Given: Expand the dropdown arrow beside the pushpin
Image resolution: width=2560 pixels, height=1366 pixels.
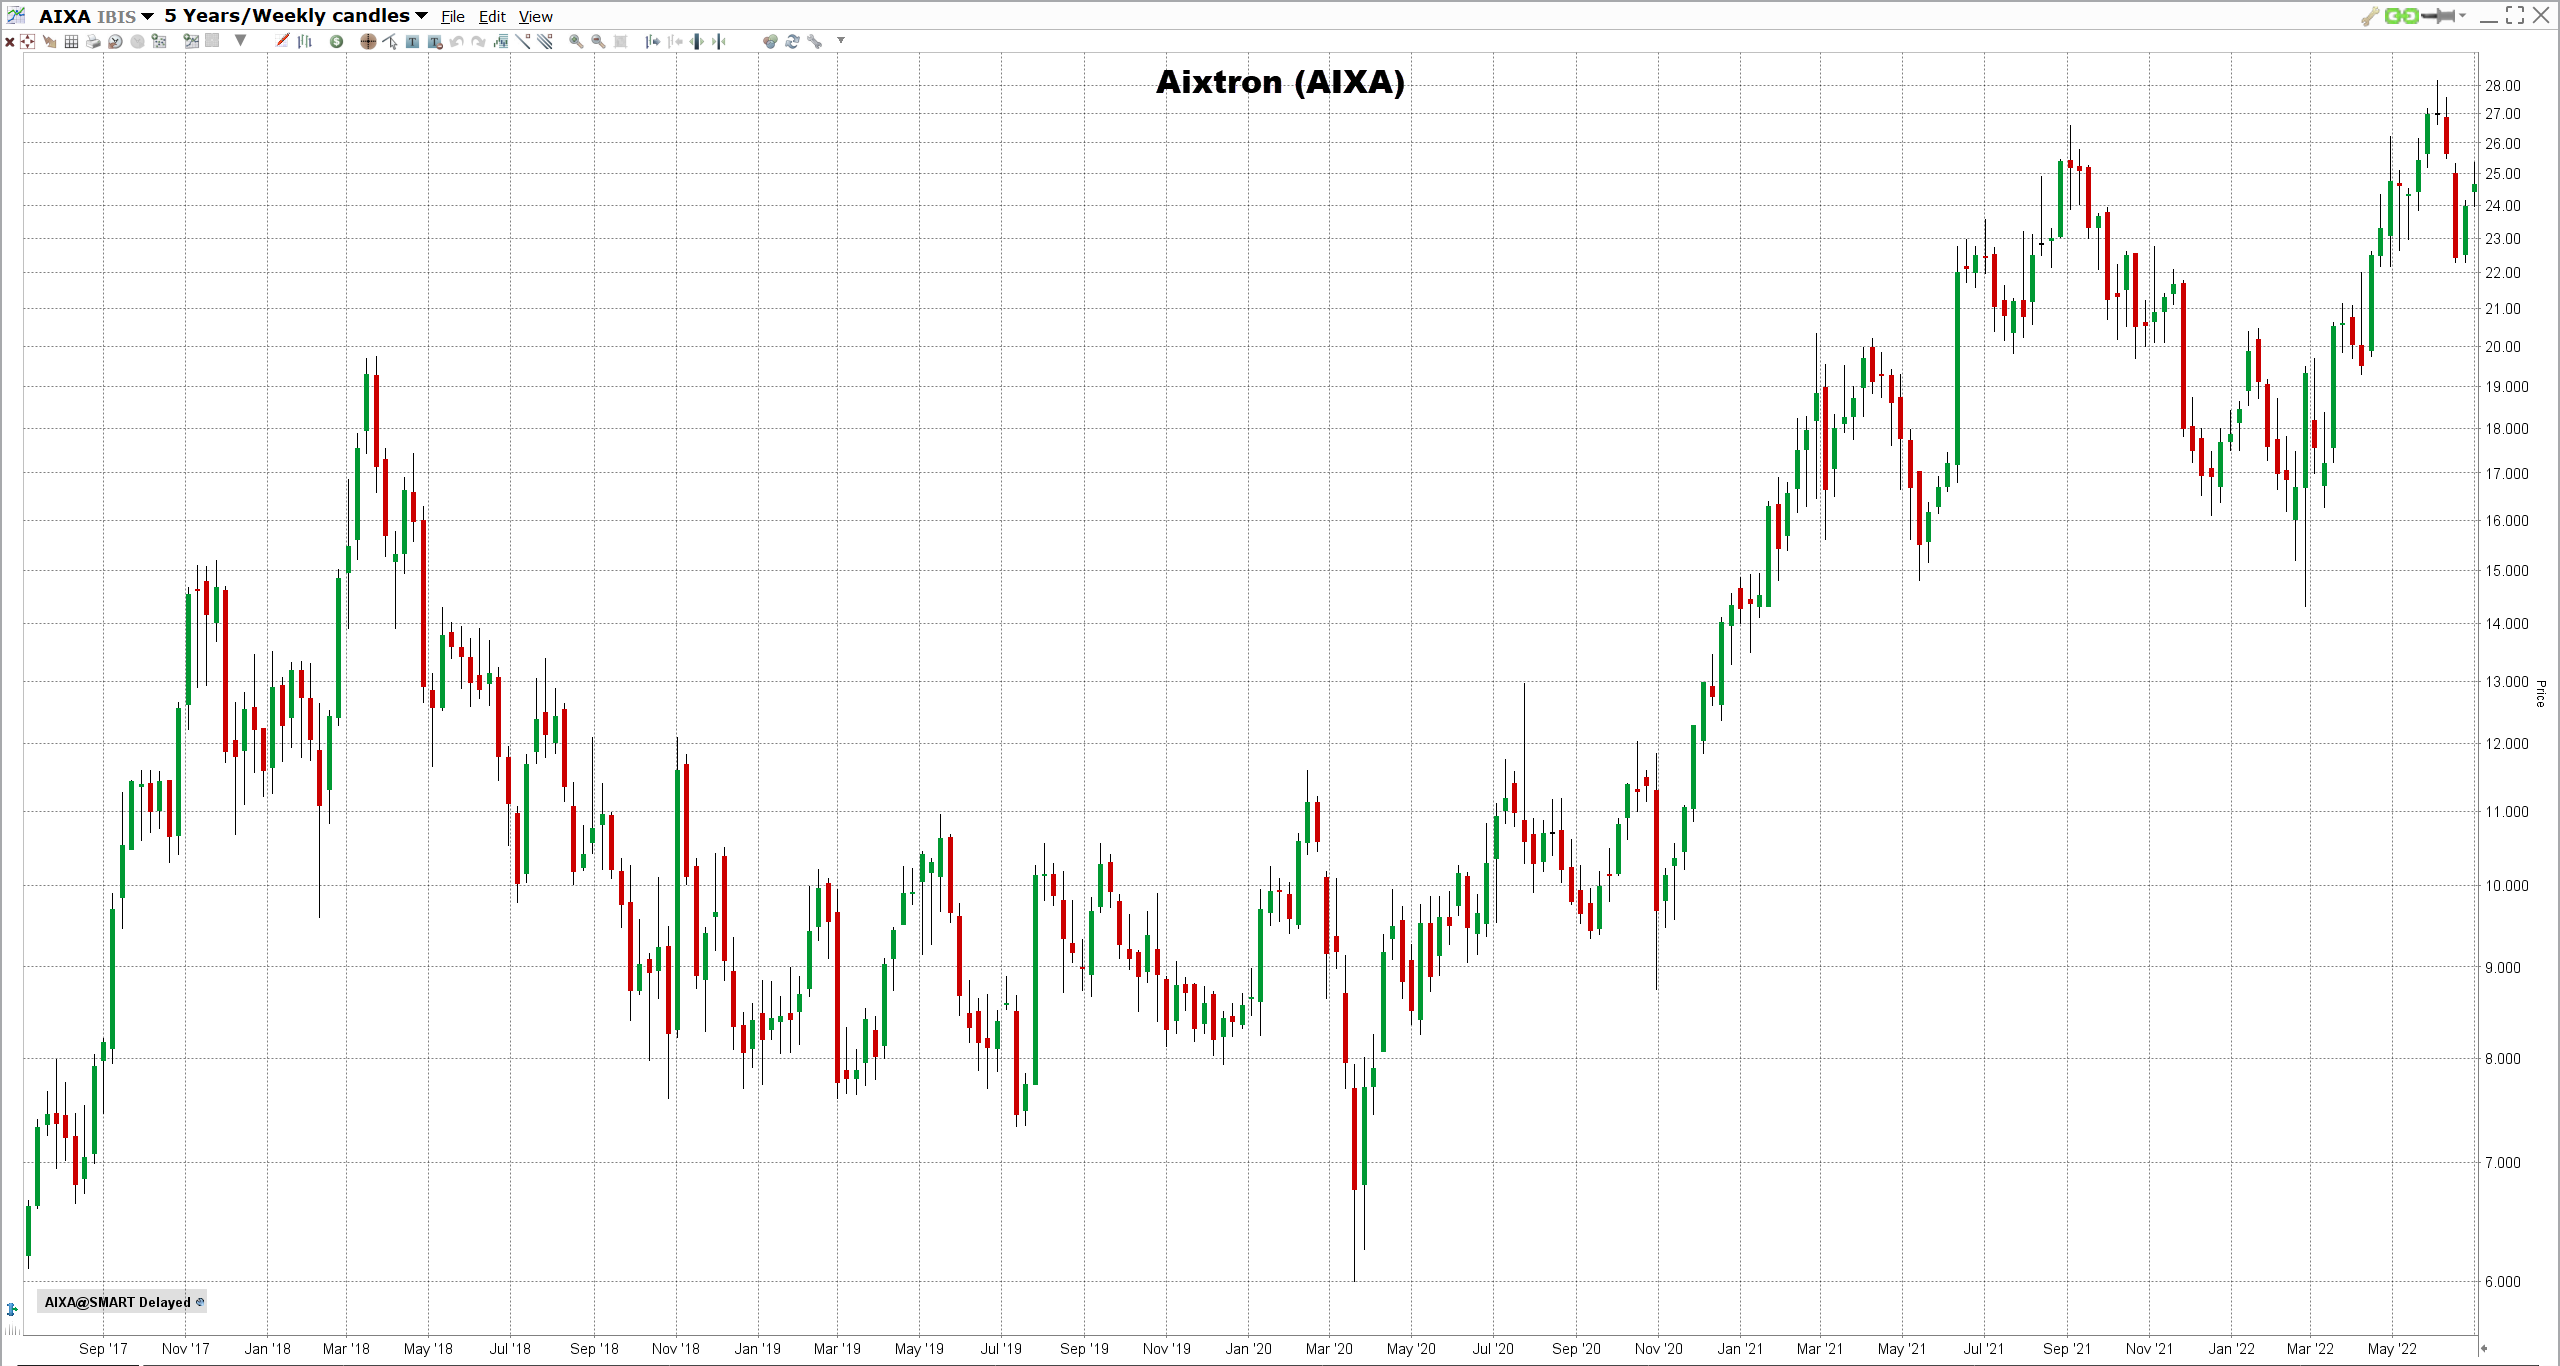Looking at the screenshot, I should (2462, 15).
